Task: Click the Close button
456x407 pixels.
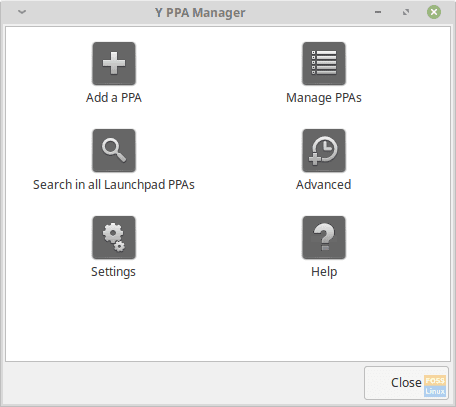Action: click(406, 383)
